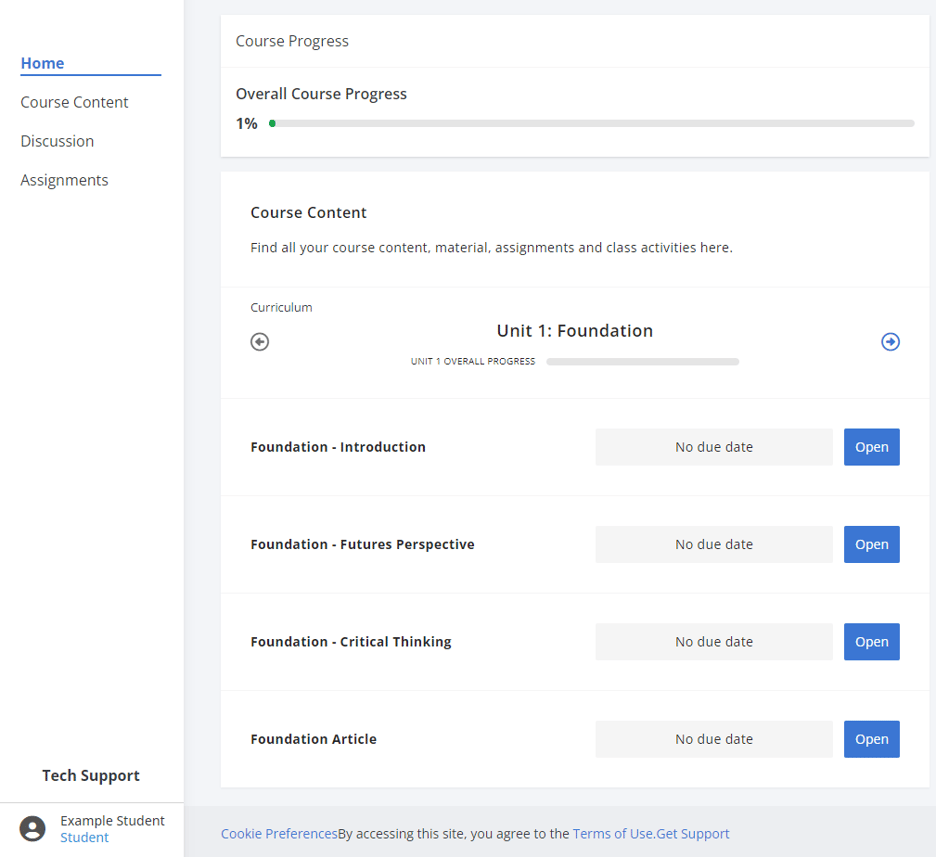
Task: Open the Foundation Article item
Action: 871,739
